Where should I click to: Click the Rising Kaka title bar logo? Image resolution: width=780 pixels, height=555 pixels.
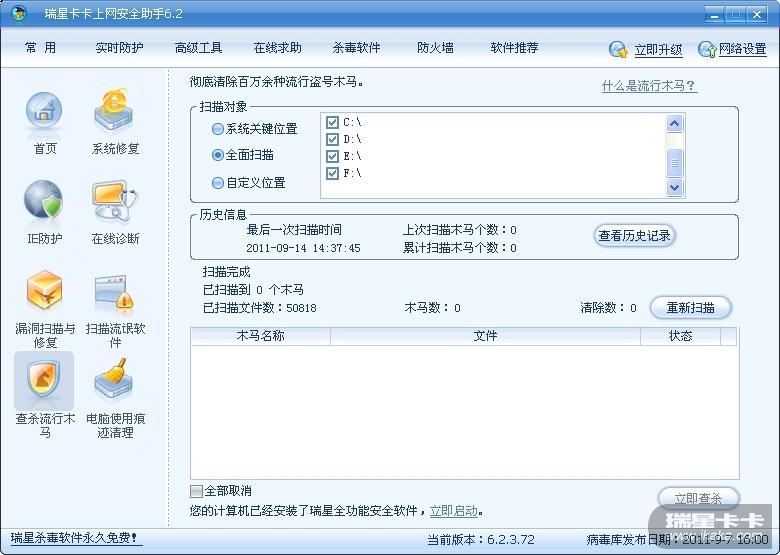pos(19,13)
